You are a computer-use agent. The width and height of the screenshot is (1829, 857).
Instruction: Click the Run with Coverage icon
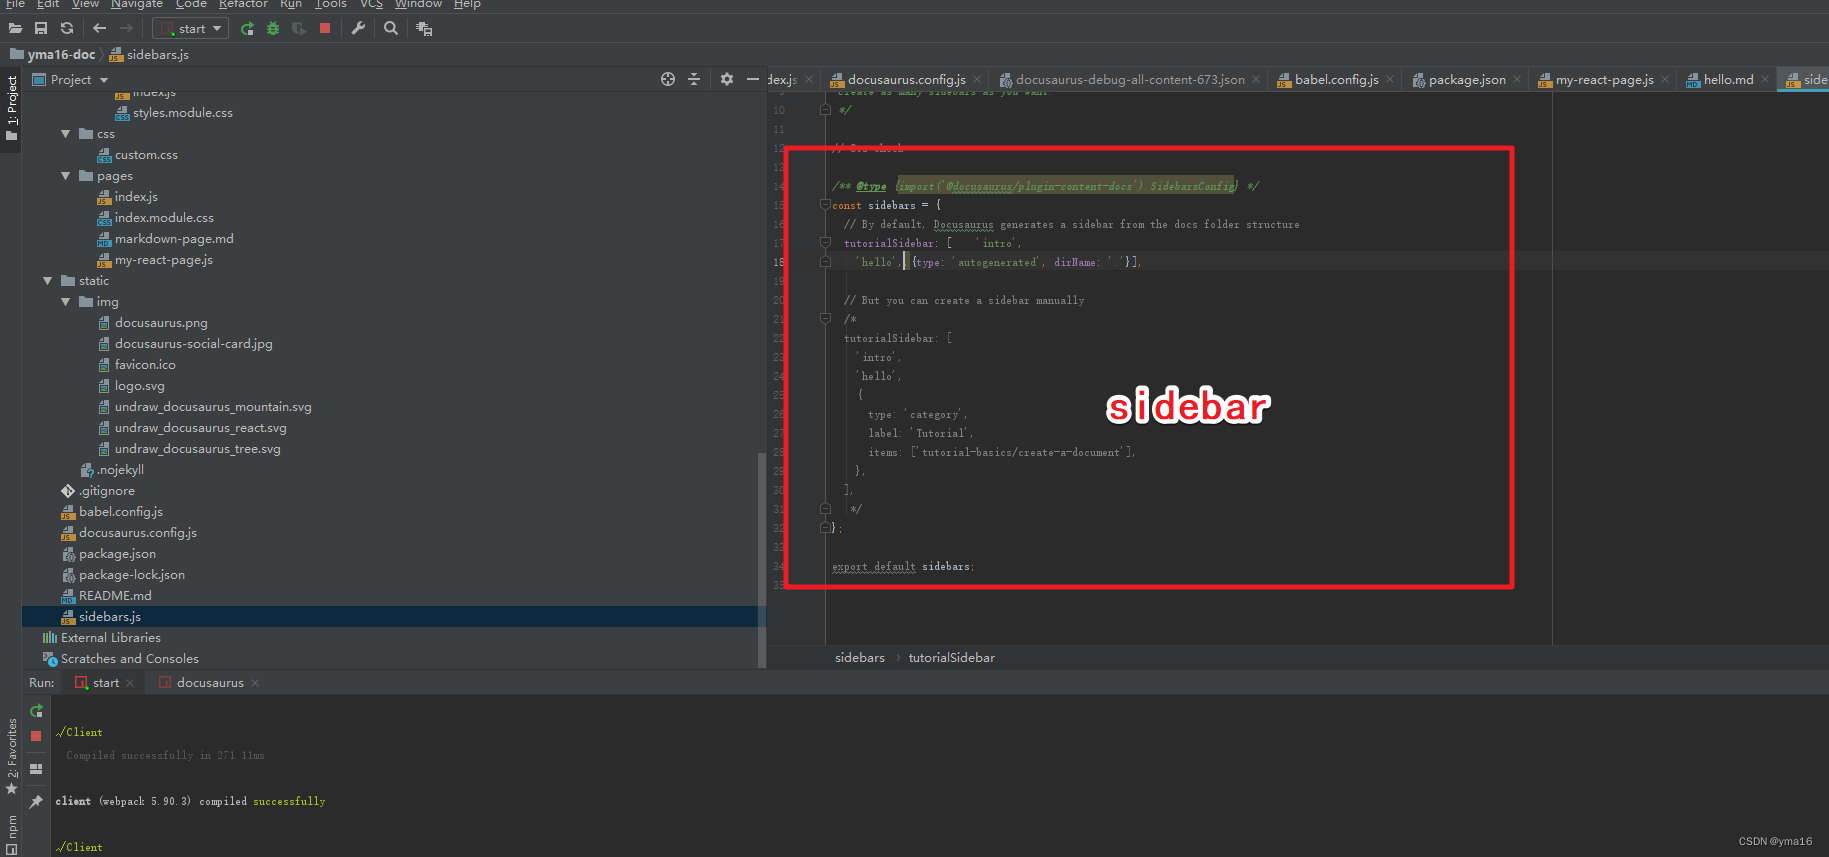299,28
